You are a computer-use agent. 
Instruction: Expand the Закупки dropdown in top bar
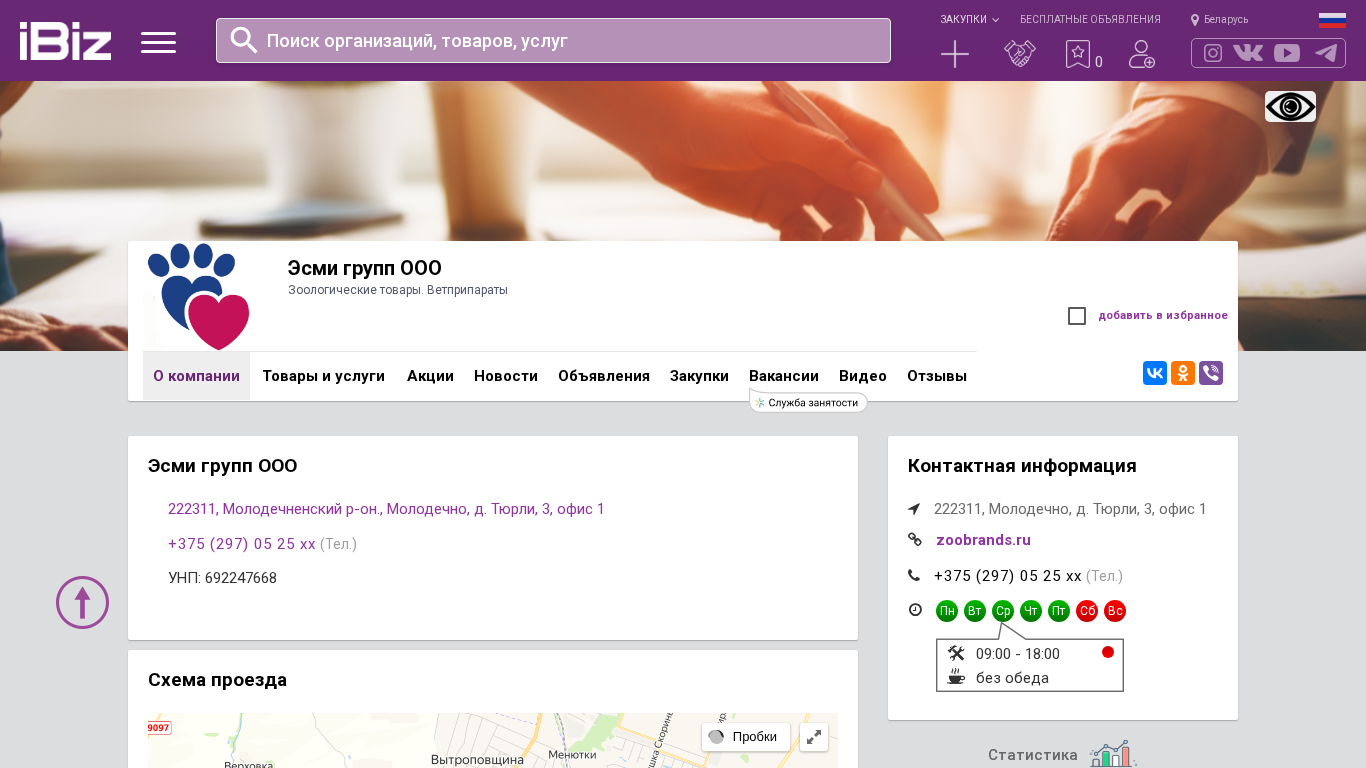pyautogui.click(x=968, y=19)
